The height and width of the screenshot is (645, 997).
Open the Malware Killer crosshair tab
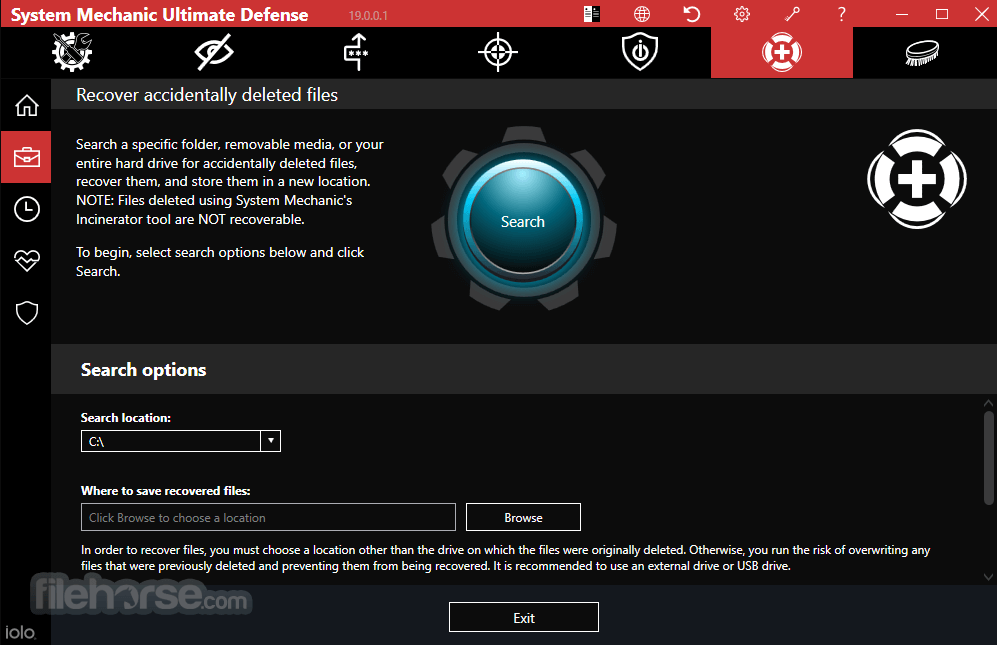[498, 52]
